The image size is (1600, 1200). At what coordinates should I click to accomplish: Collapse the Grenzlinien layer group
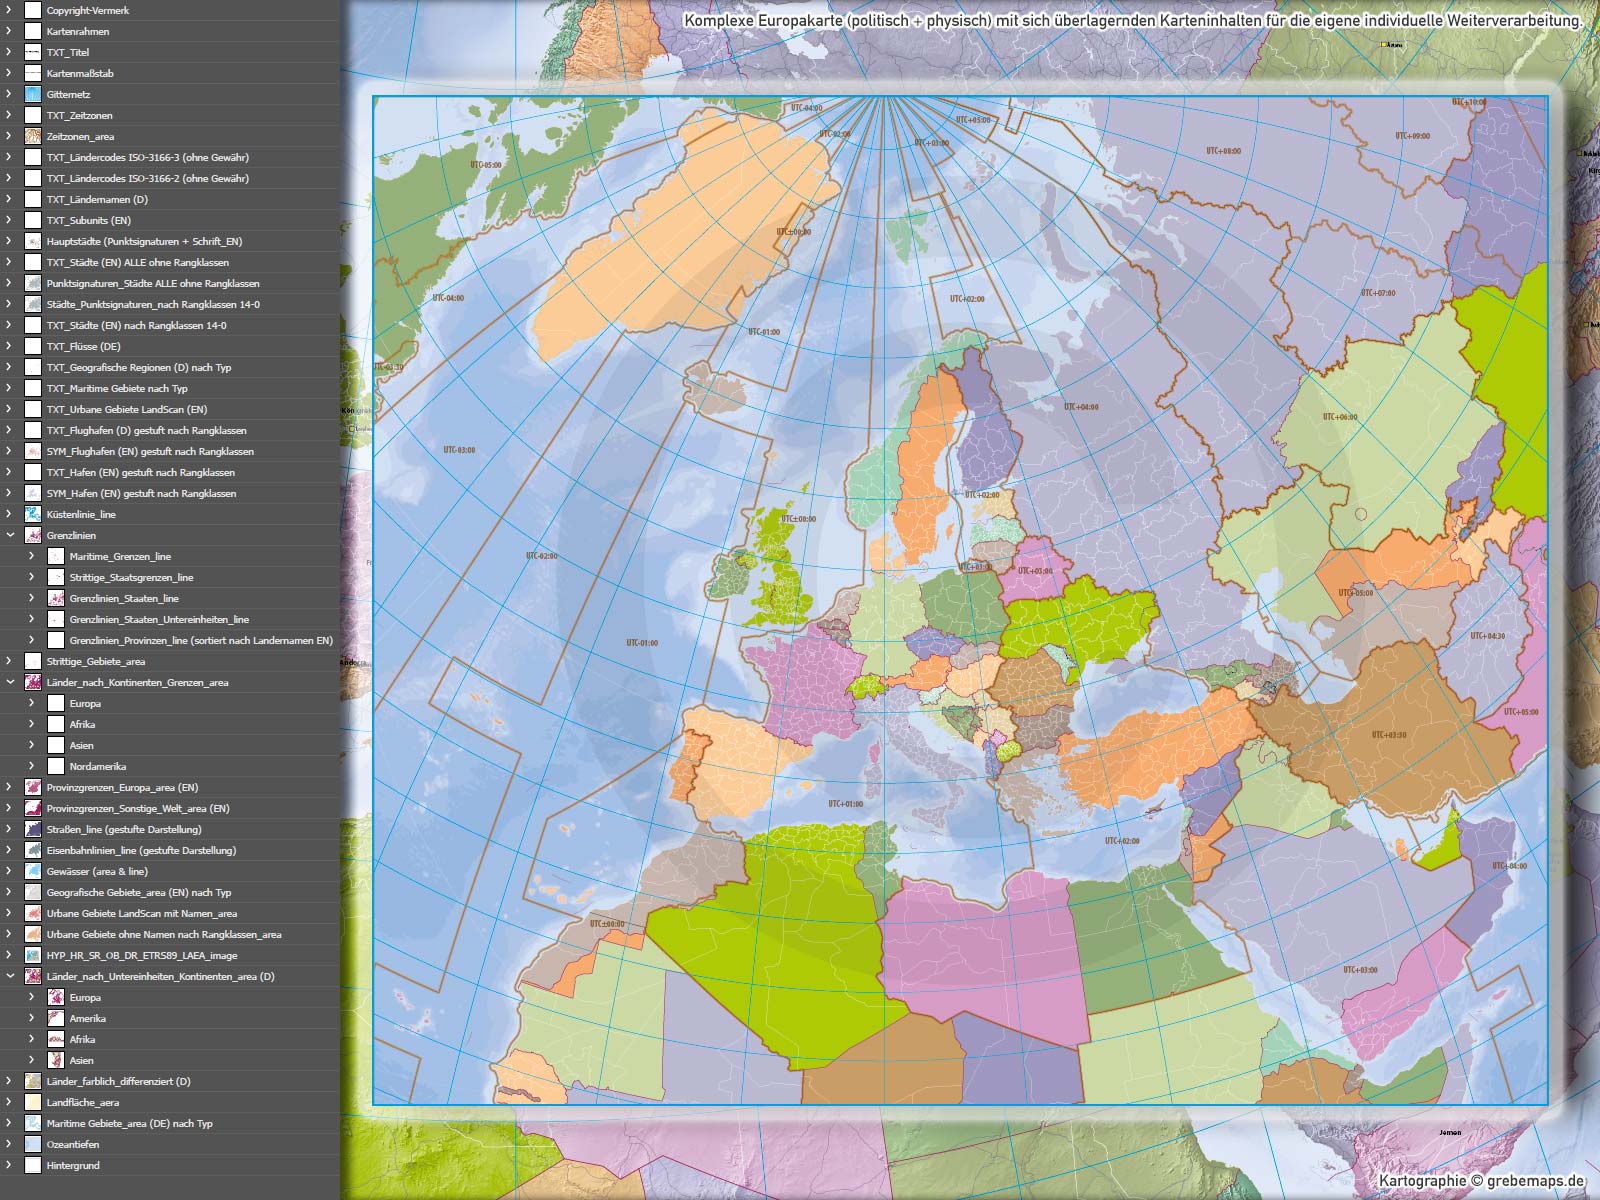coord(10,535)
